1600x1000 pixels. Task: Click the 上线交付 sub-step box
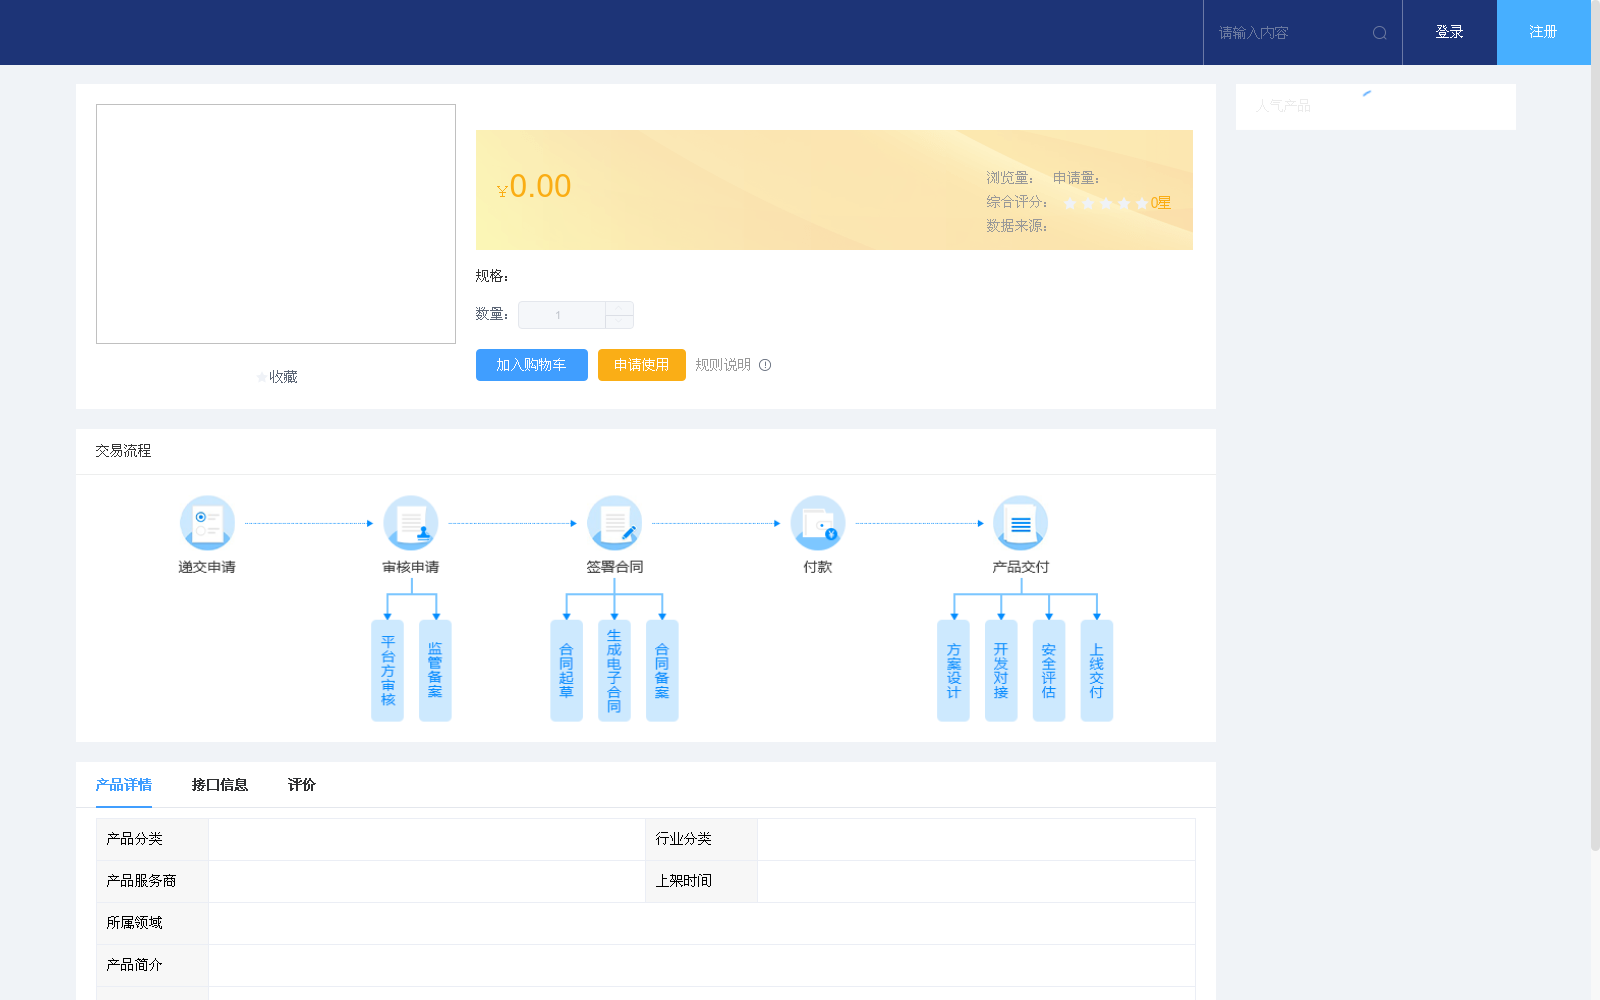pyautogui.click(x=1097, y=670)
